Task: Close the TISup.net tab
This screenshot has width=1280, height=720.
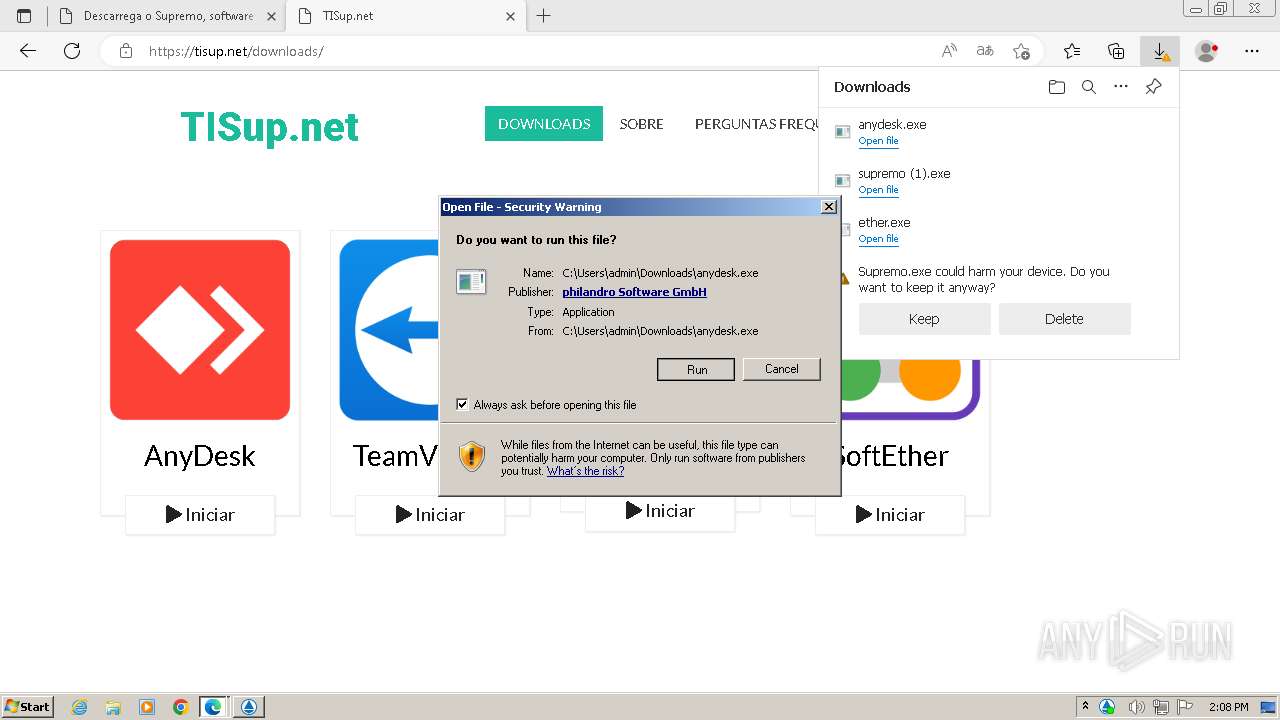Action: pos(510,16)
